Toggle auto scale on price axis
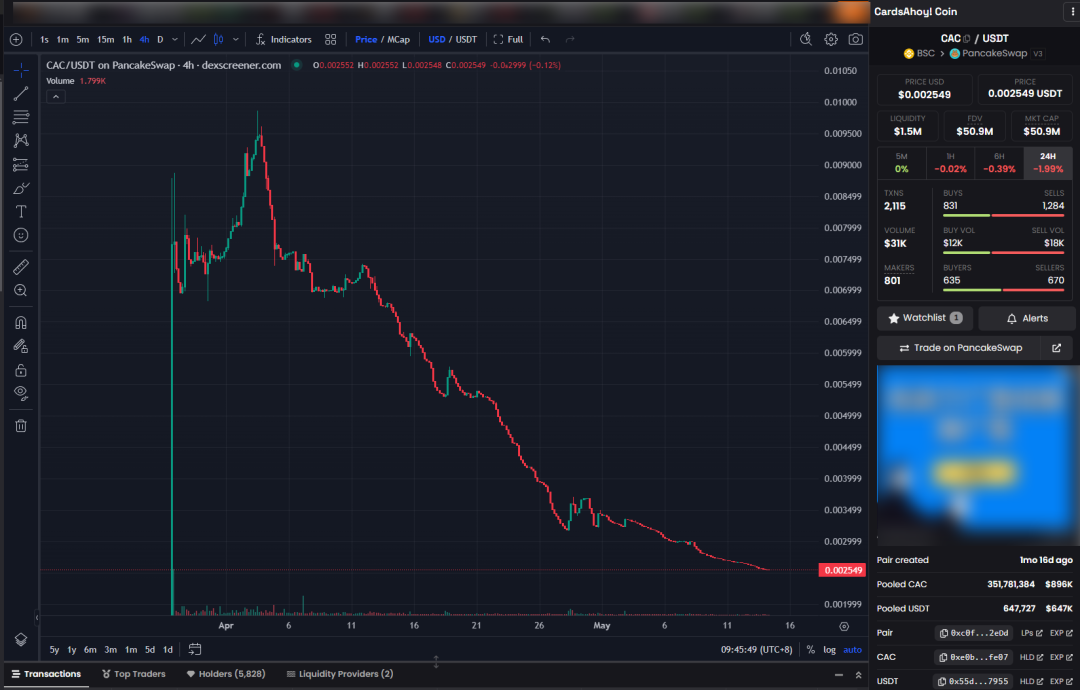Viewport: 1080px width, 690px height. 853,649
